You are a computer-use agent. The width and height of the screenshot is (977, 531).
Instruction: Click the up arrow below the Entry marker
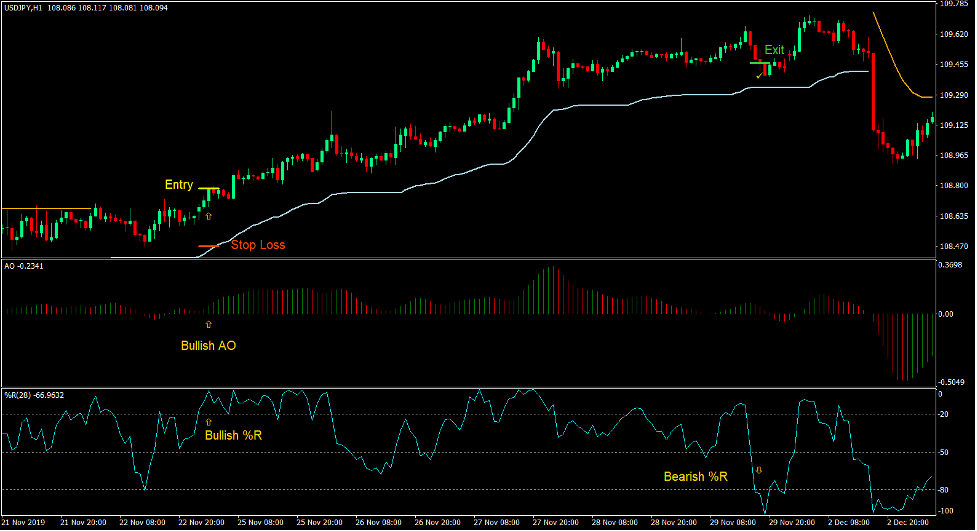209,215
